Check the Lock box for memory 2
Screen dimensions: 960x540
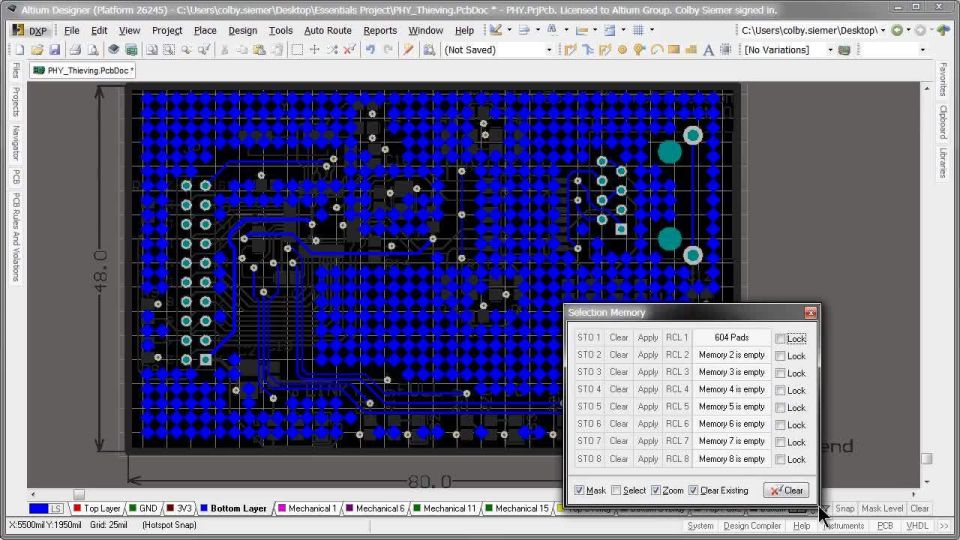(780, 356)
